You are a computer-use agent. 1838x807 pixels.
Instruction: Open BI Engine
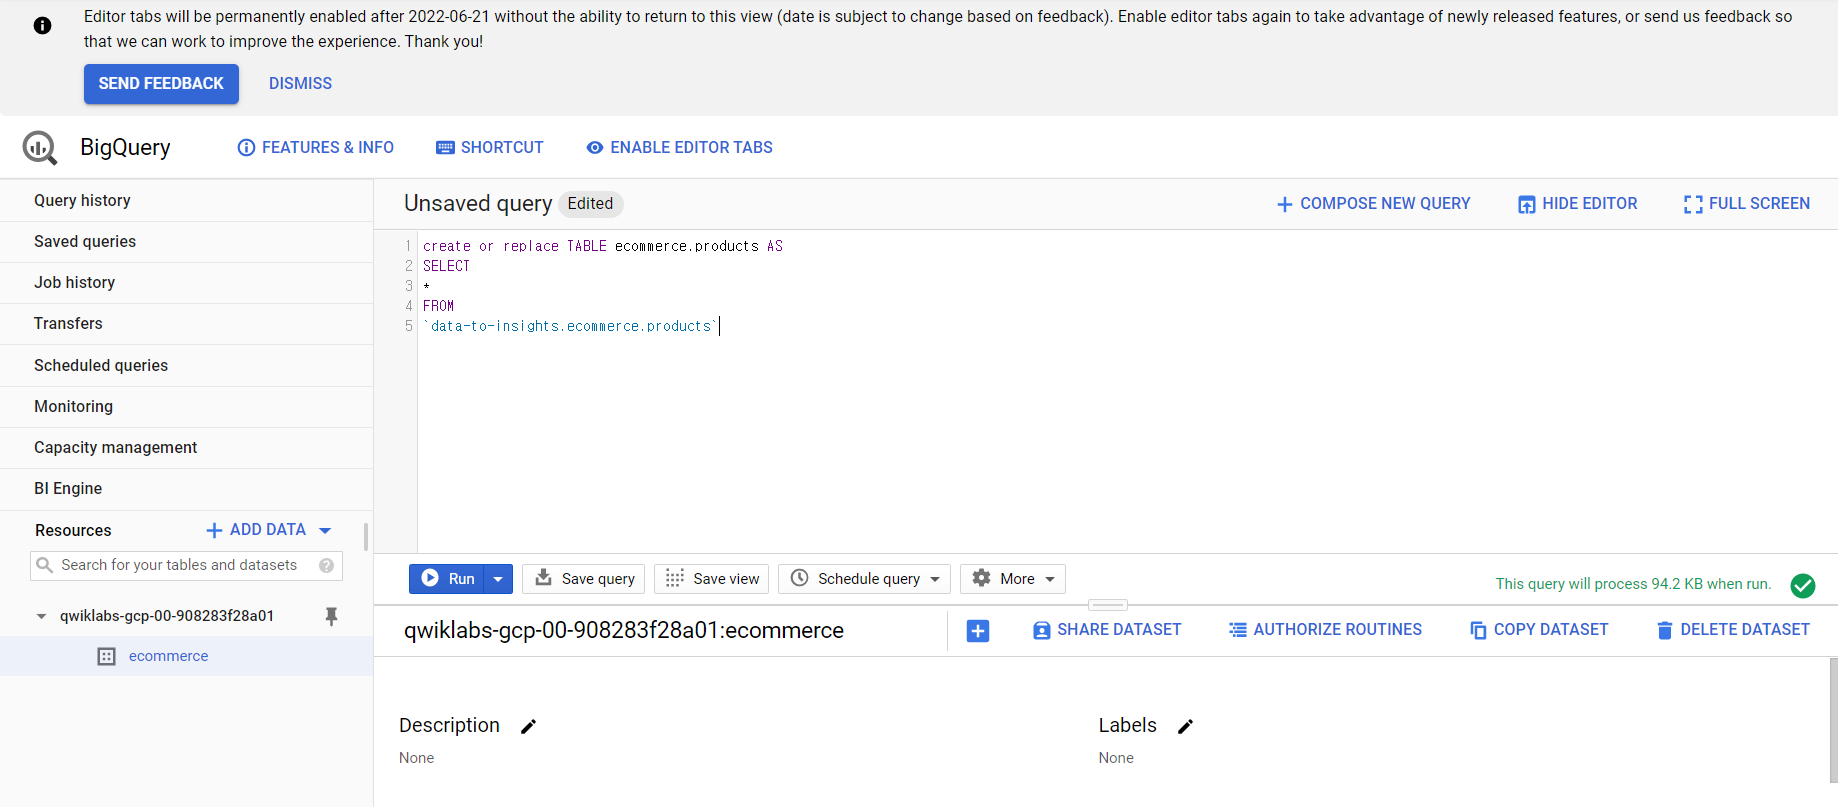187,488
